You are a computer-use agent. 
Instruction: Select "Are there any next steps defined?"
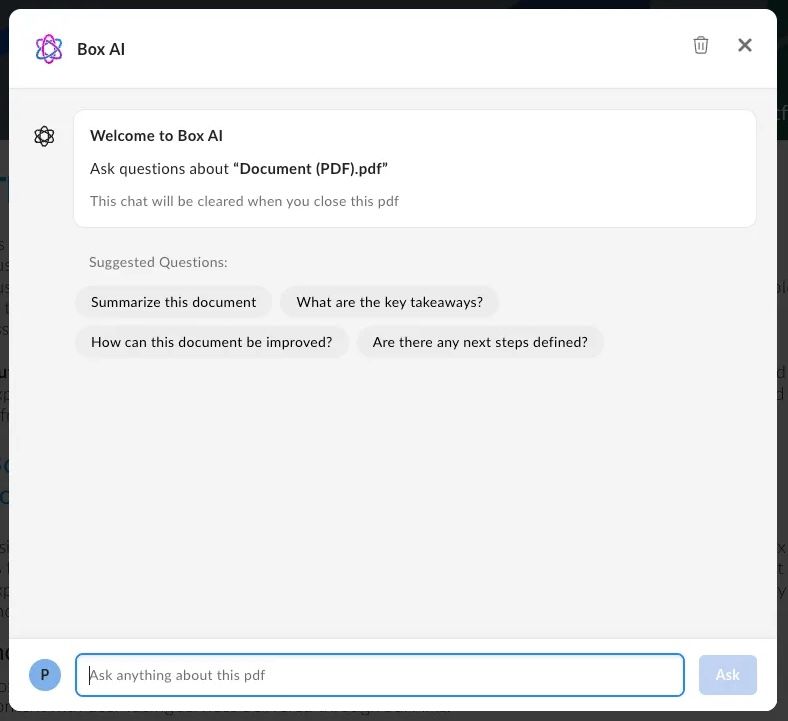coord(480,342)
